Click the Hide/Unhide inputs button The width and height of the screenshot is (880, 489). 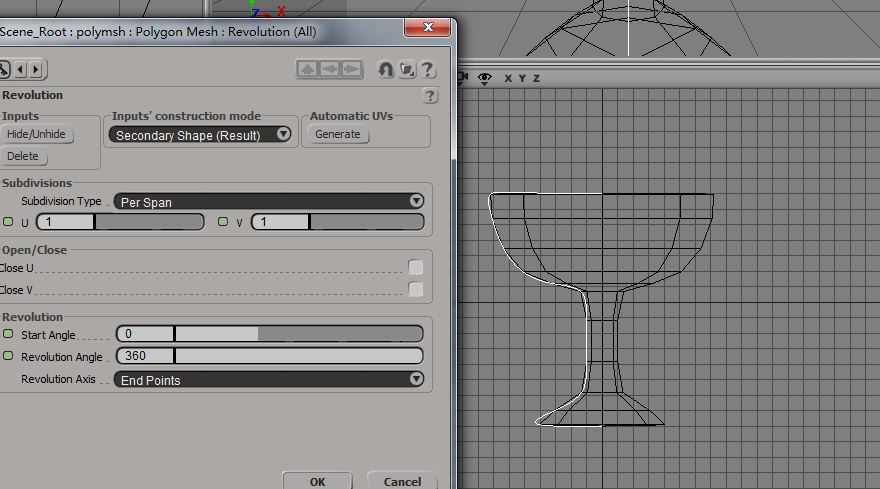[x=36, y=134]
